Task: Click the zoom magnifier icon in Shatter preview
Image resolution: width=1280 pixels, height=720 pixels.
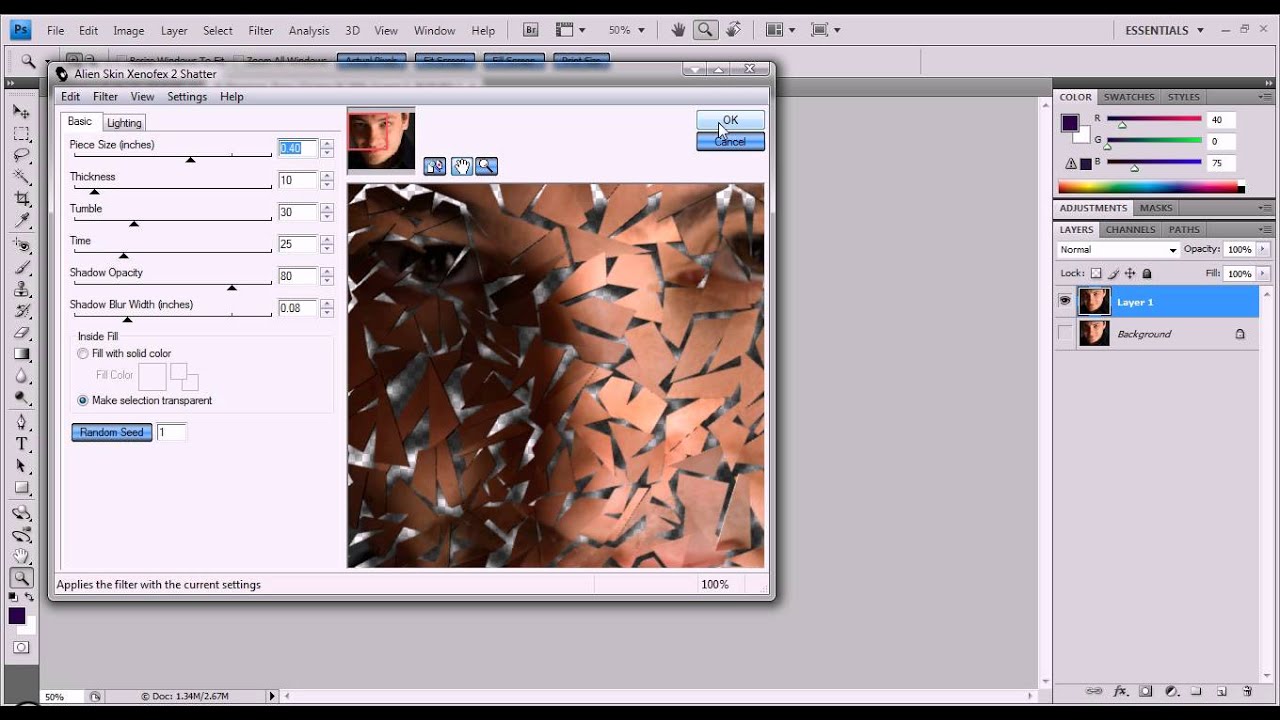Action: coord(487,166)
